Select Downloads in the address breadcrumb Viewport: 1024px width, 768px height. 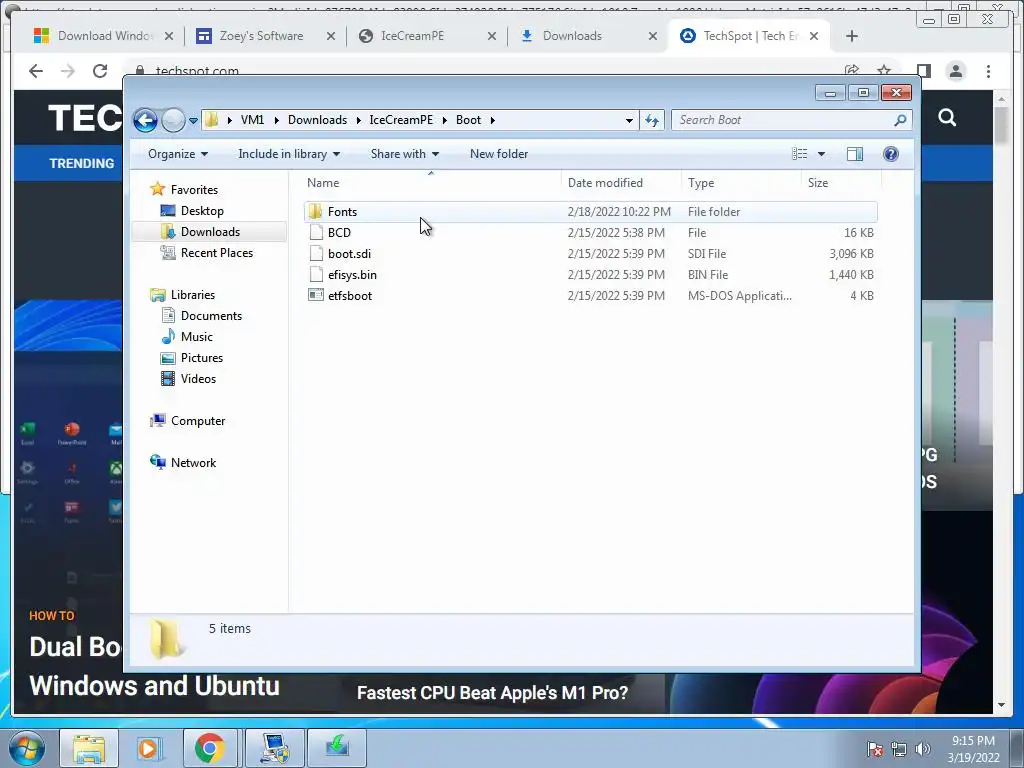(x=317, y=120)
